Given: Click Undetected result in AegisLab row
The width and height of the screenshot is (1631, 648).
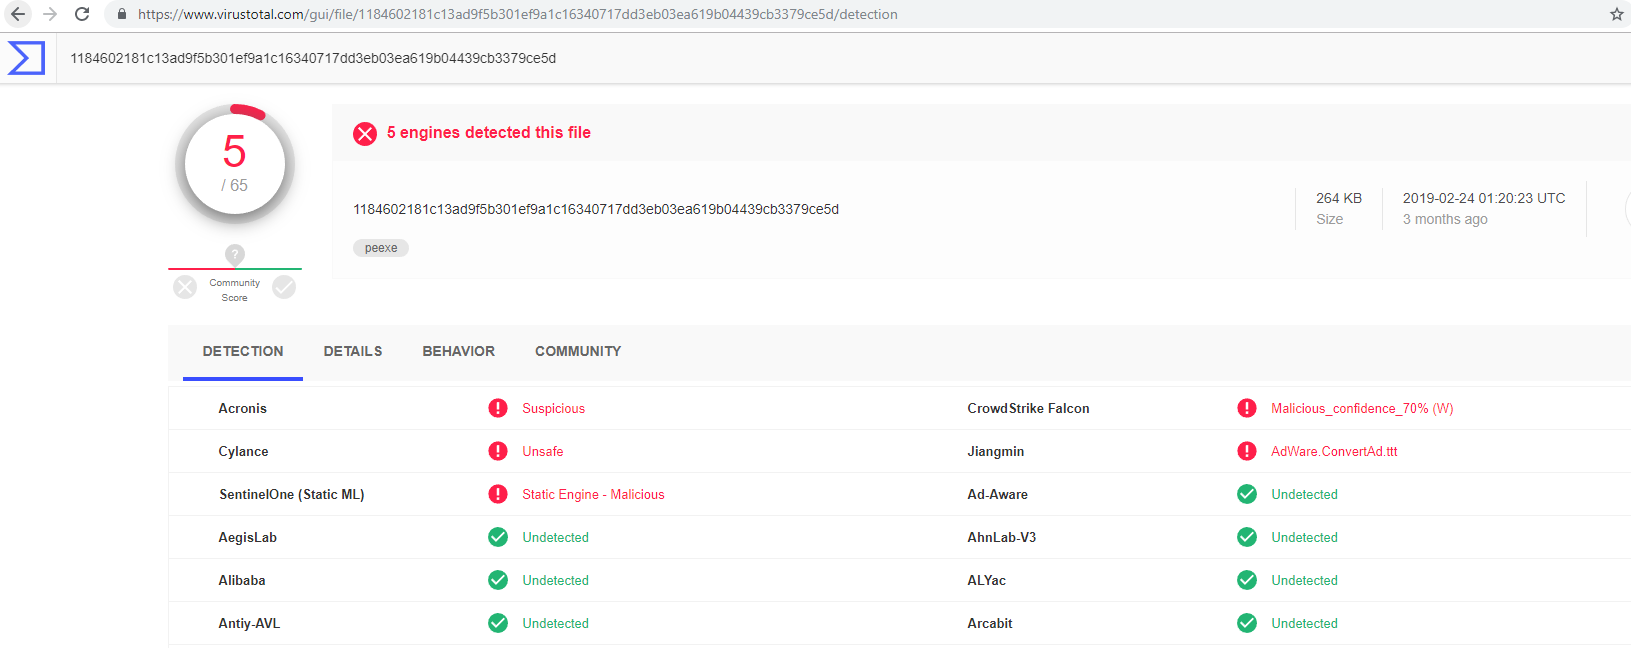Looking at the screenshot, I should pyautogui.click(x=555, y=537).
